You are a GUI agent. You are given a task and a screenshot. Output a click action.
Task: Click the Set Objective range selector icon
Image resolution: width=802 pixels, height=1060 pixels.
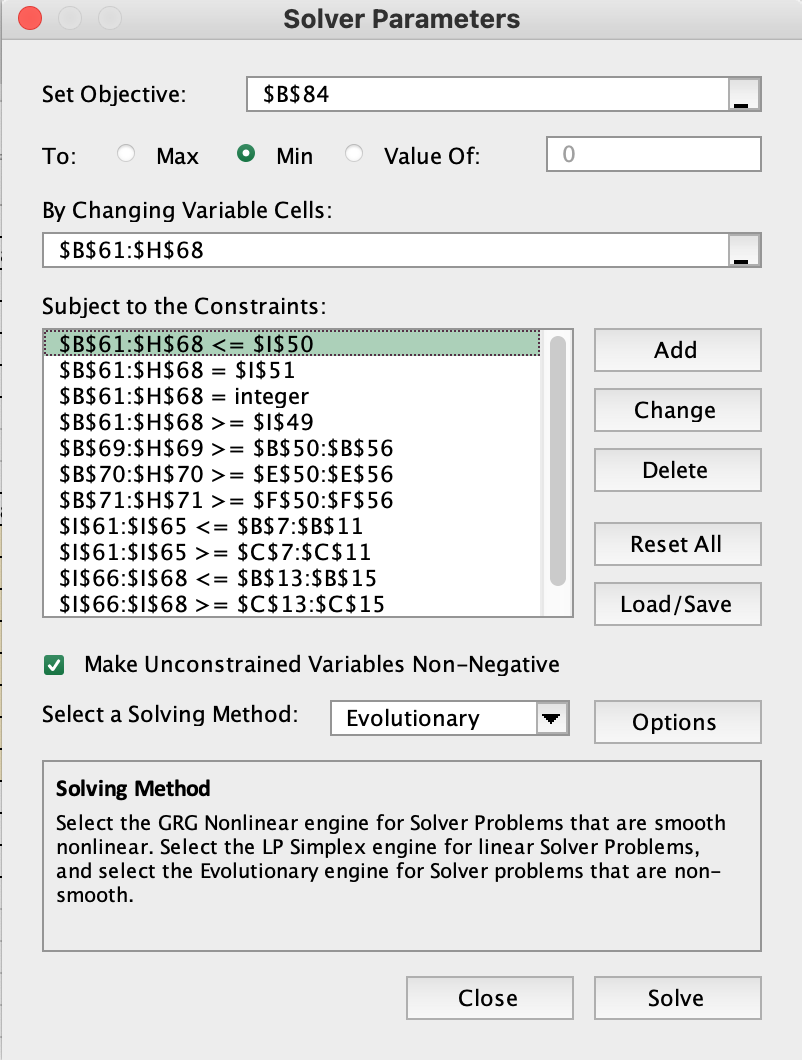click(744, 94)
